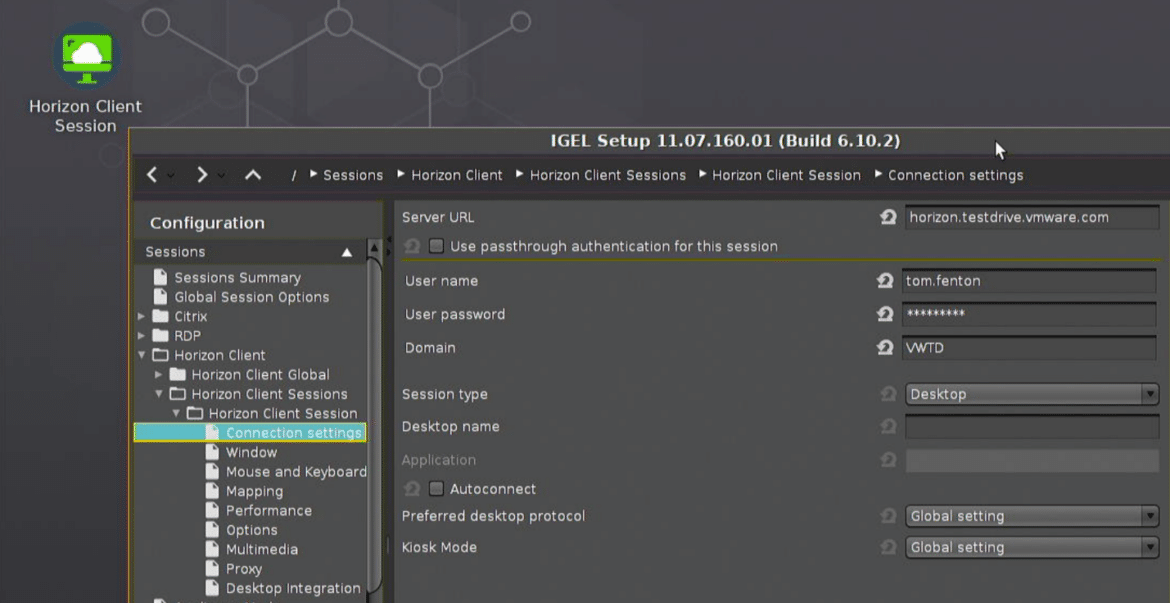Screen dimensions: 1170x603
Task: Click the revert icon beside User name
Action: [885, 281]
